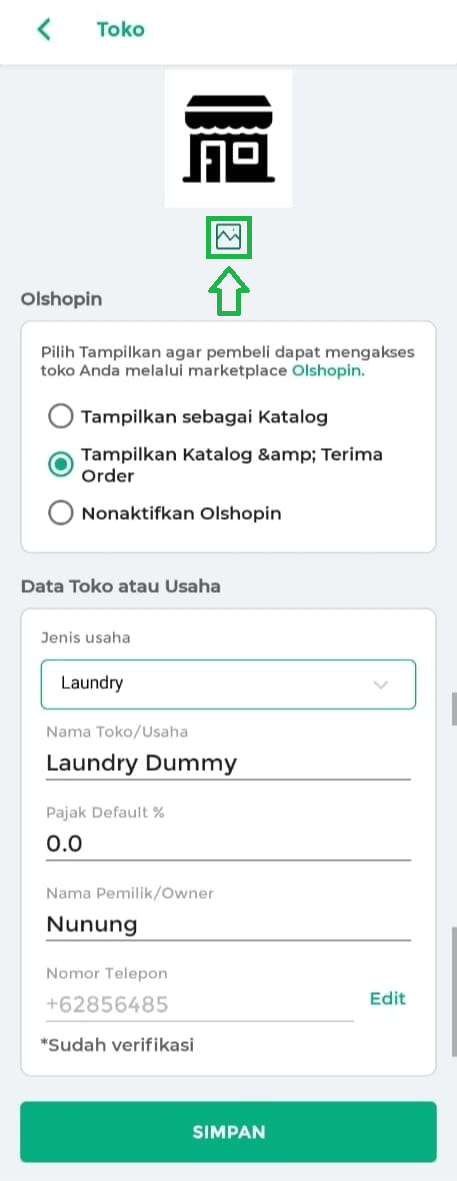Click the Olshopin section heading

(61, 299)
